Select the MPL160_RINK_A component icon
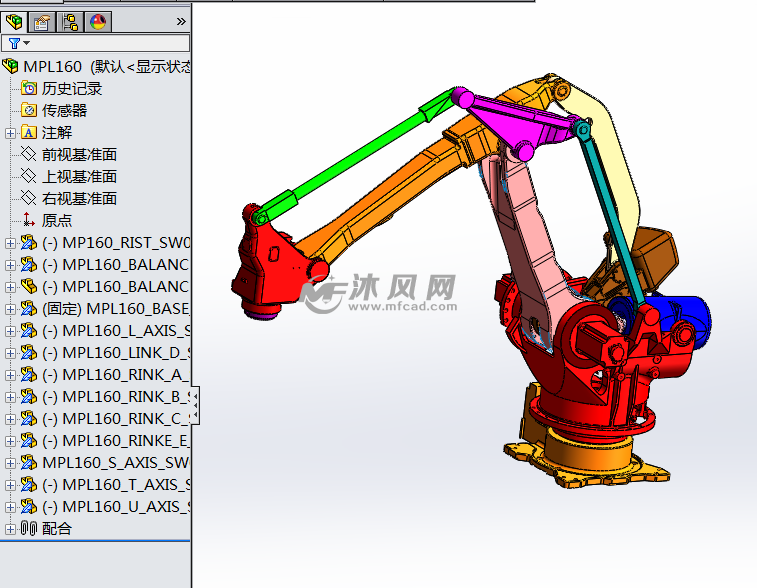757x588 pixels. click(x=29, y=375)
